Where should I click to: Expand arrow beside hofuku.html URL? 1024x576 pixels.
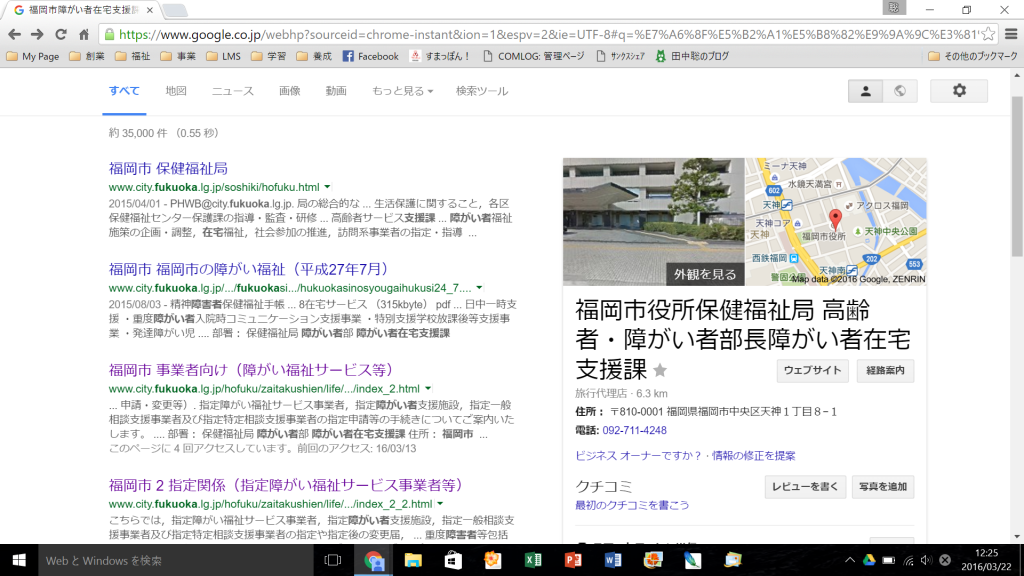(327, 187)
